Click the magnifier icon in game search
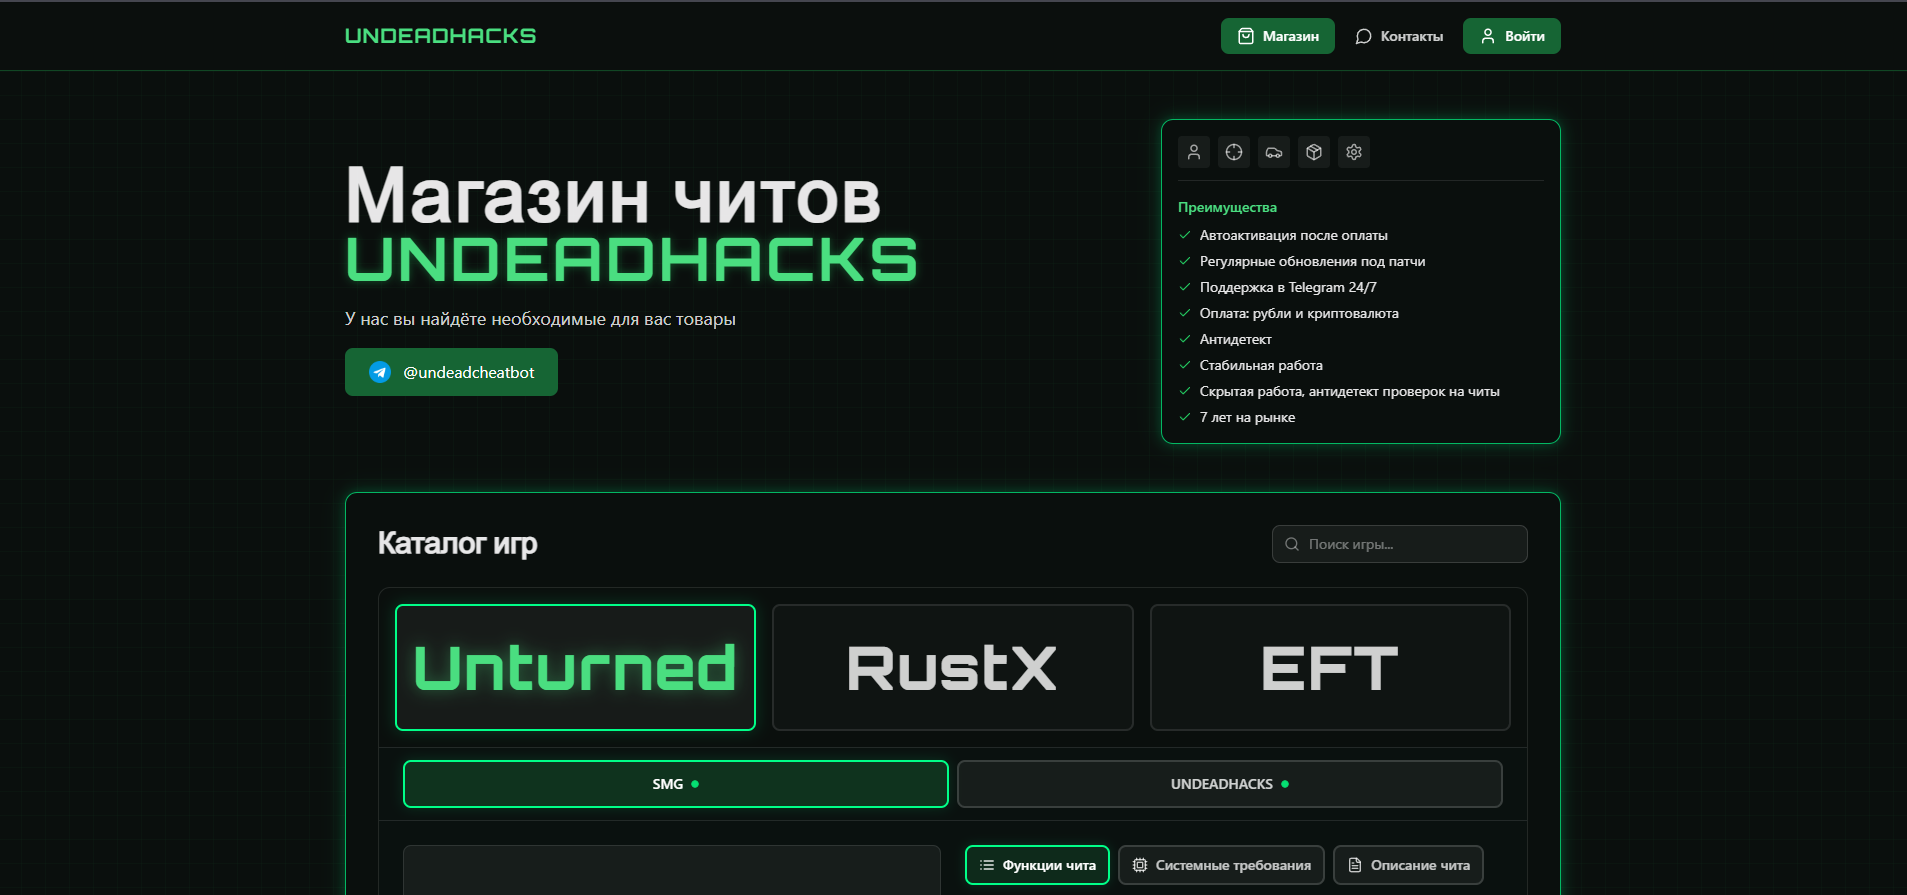Screen dimensions: 1907x895 click(1292, 544)
